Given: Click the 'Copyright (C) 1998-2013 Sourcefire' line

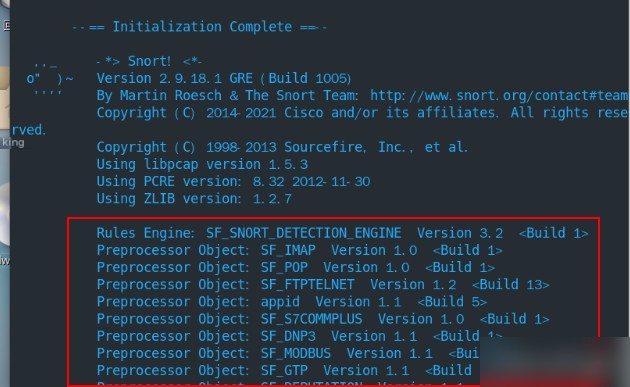Looking at the screenshot, I should 282,147.
